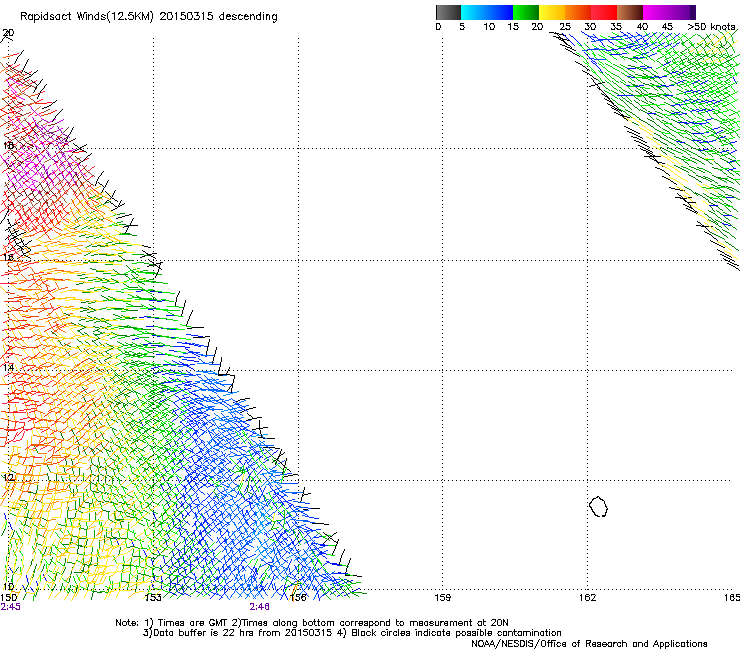Select the red 30-35 knots legend swatch
Viewport: 740px width, 650px height.
(x=604, y=12)
